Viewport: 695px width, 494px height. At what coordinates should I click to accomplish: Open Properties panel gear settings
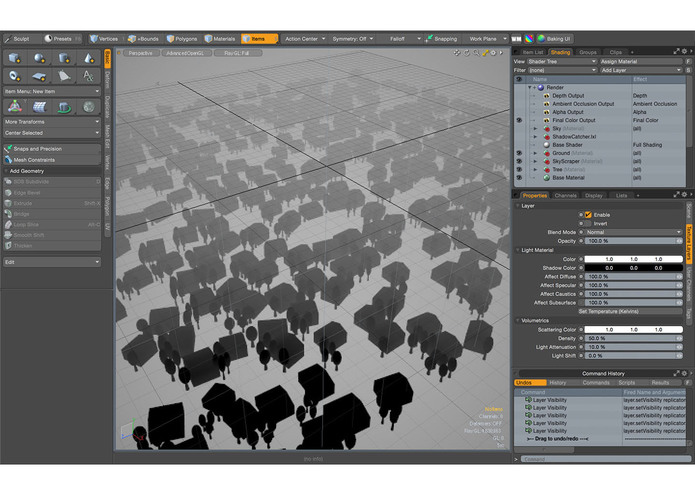[x=684, y=194]
